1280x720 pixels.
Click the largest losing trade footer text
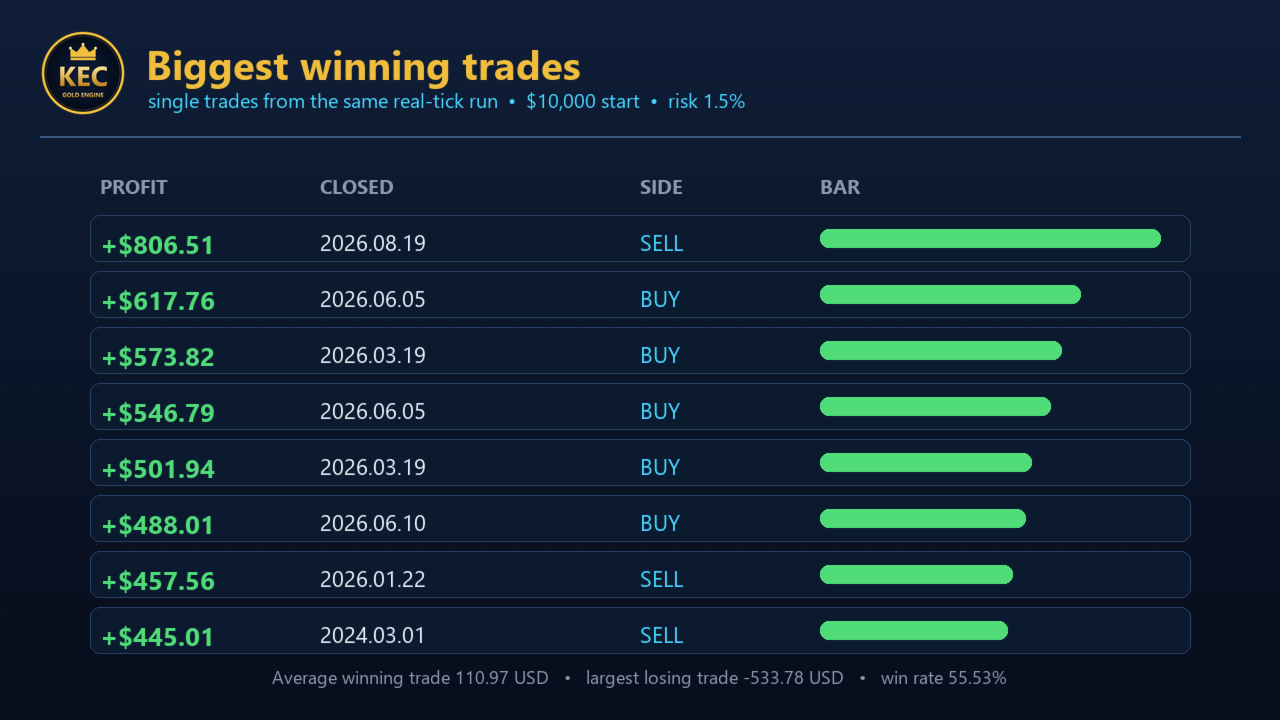coord(715,678)
